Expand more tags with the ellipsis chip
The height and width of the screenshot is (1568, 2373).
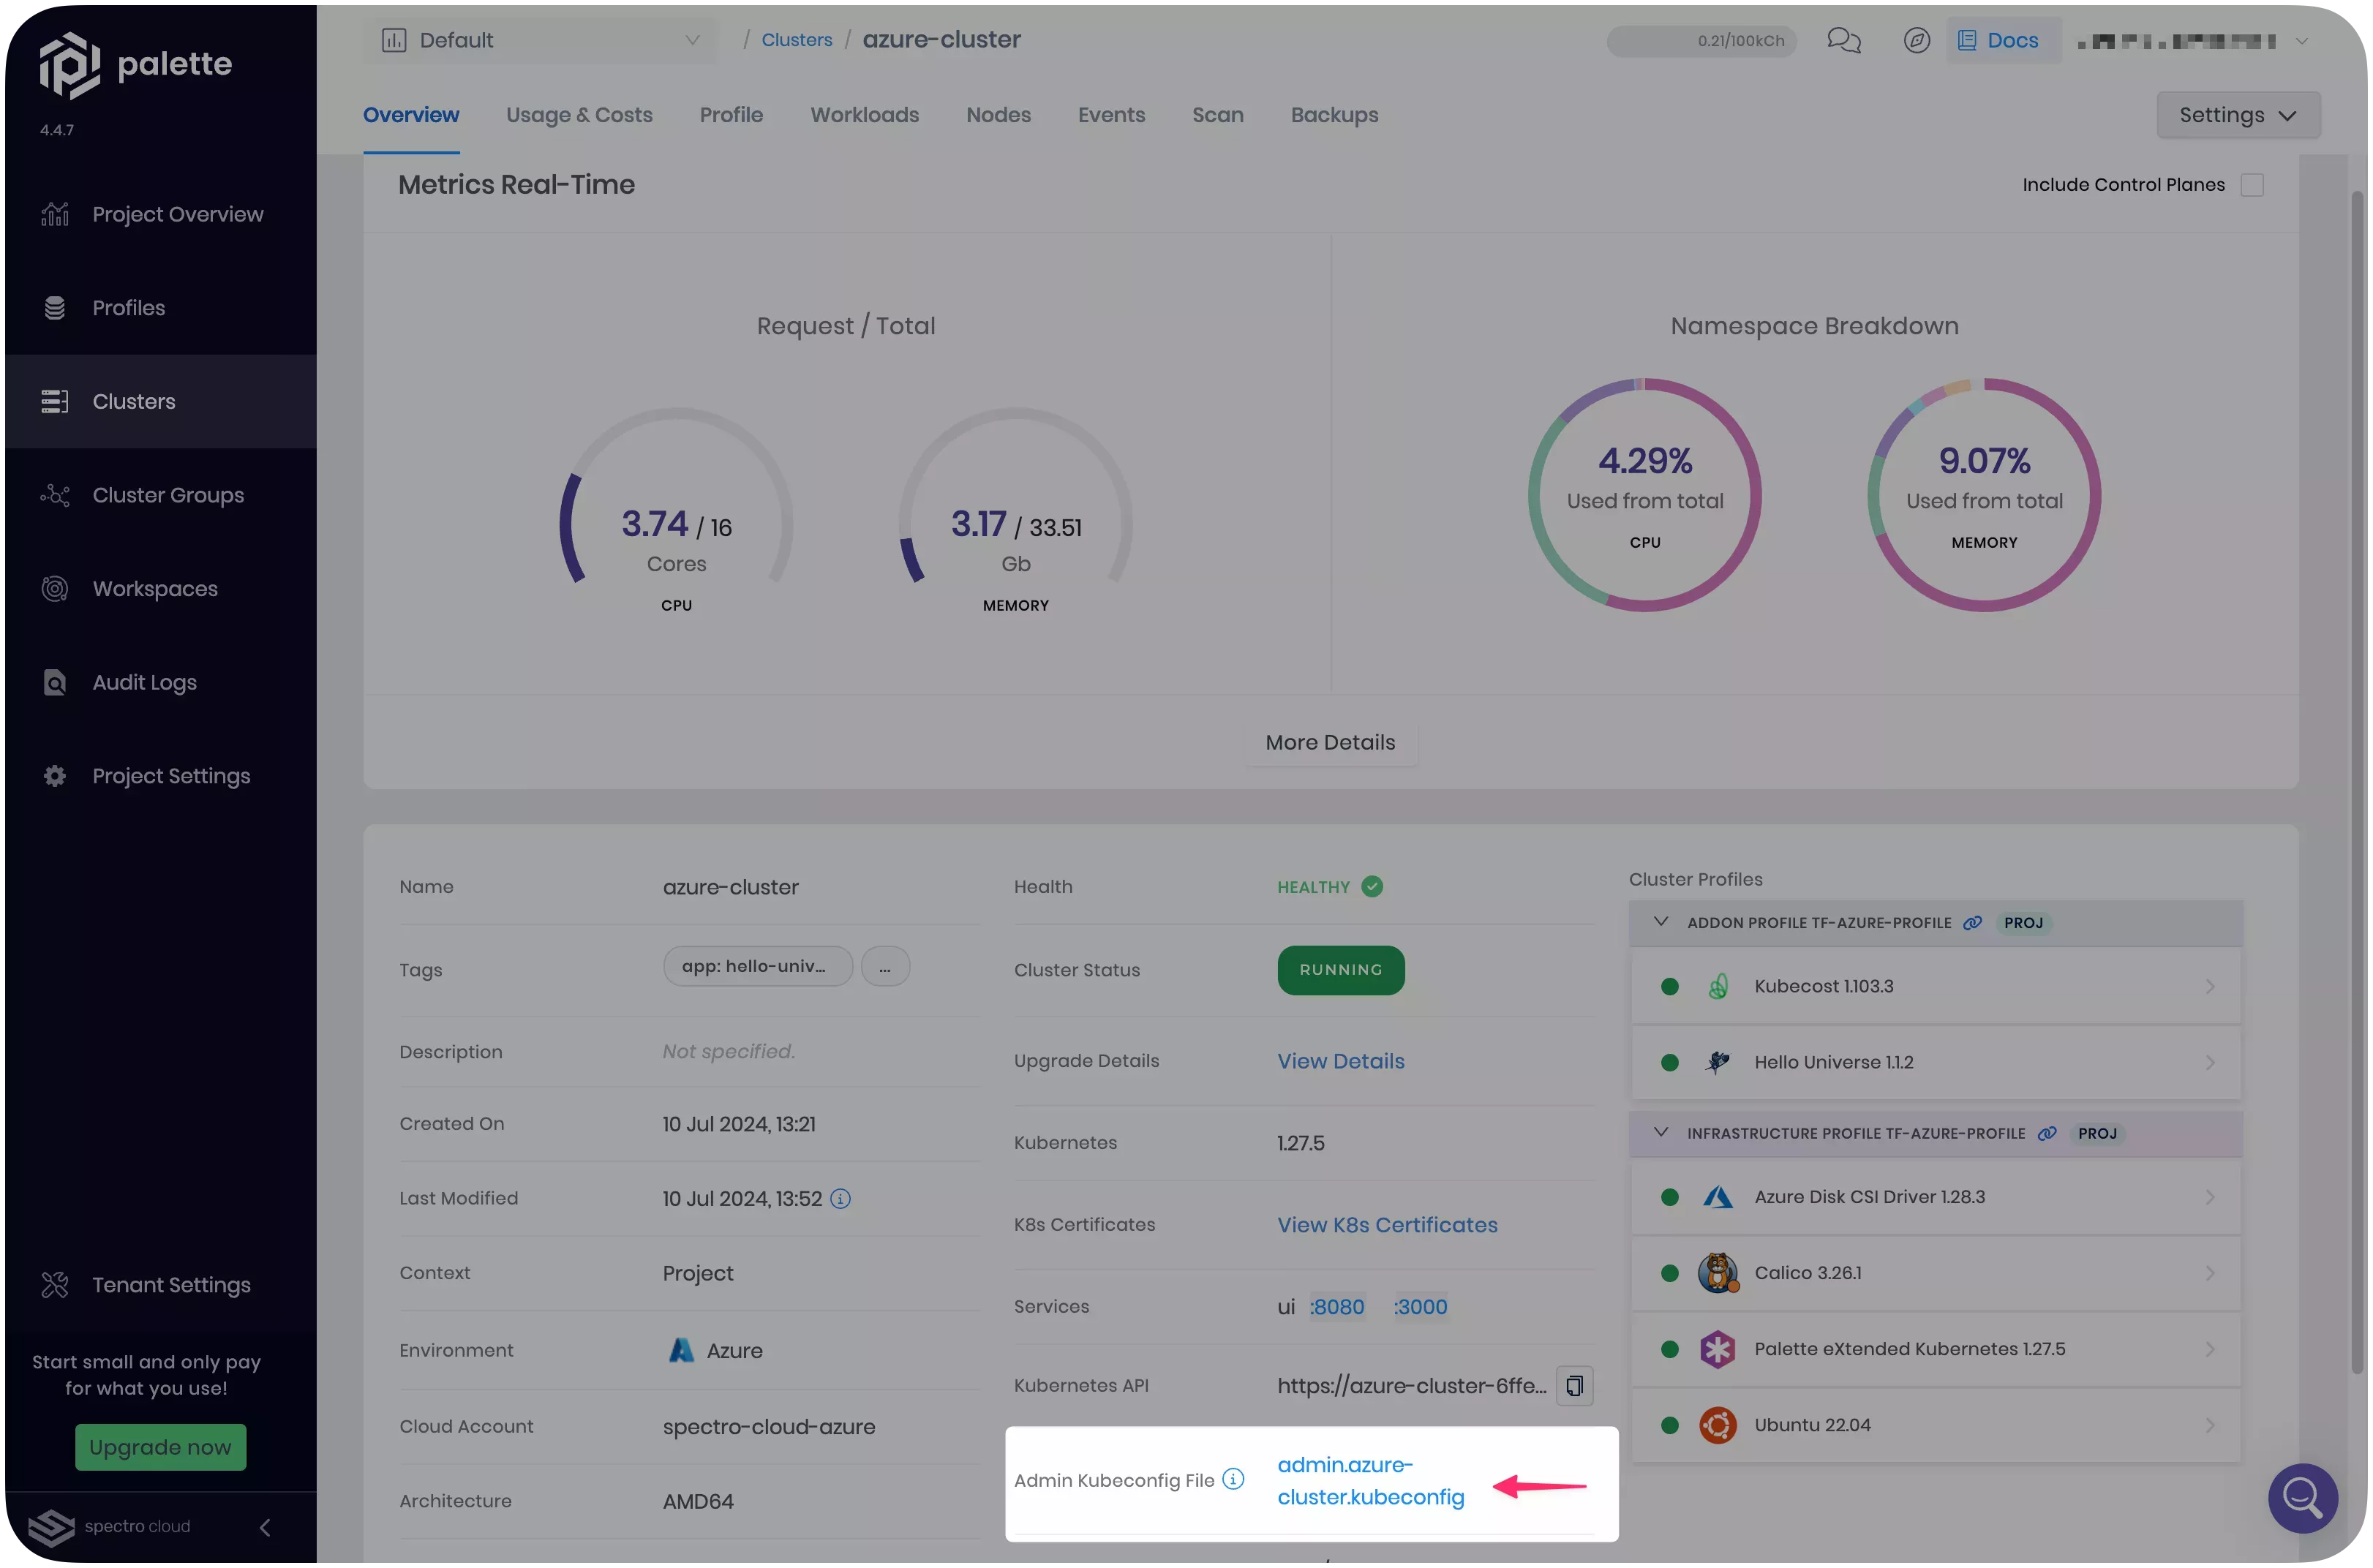885,967
